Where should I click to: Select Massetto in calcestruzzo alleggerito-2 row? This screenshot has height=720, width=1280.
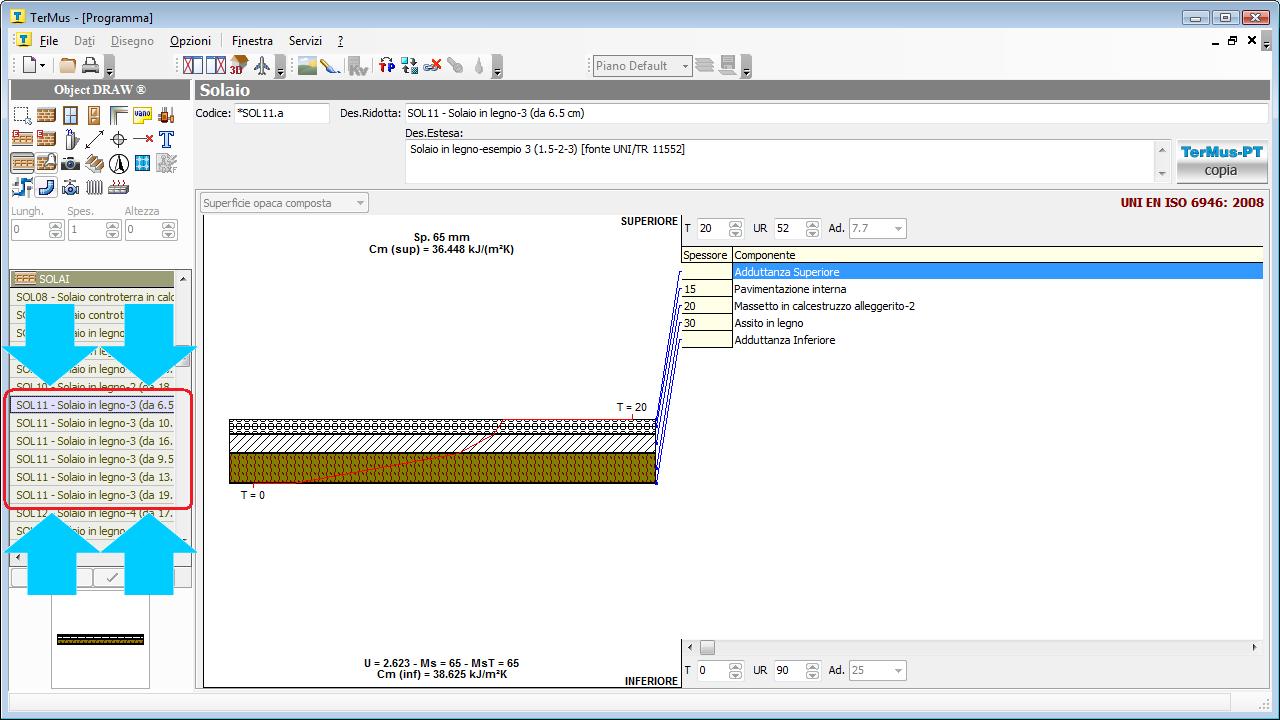(x=824, y=306)
